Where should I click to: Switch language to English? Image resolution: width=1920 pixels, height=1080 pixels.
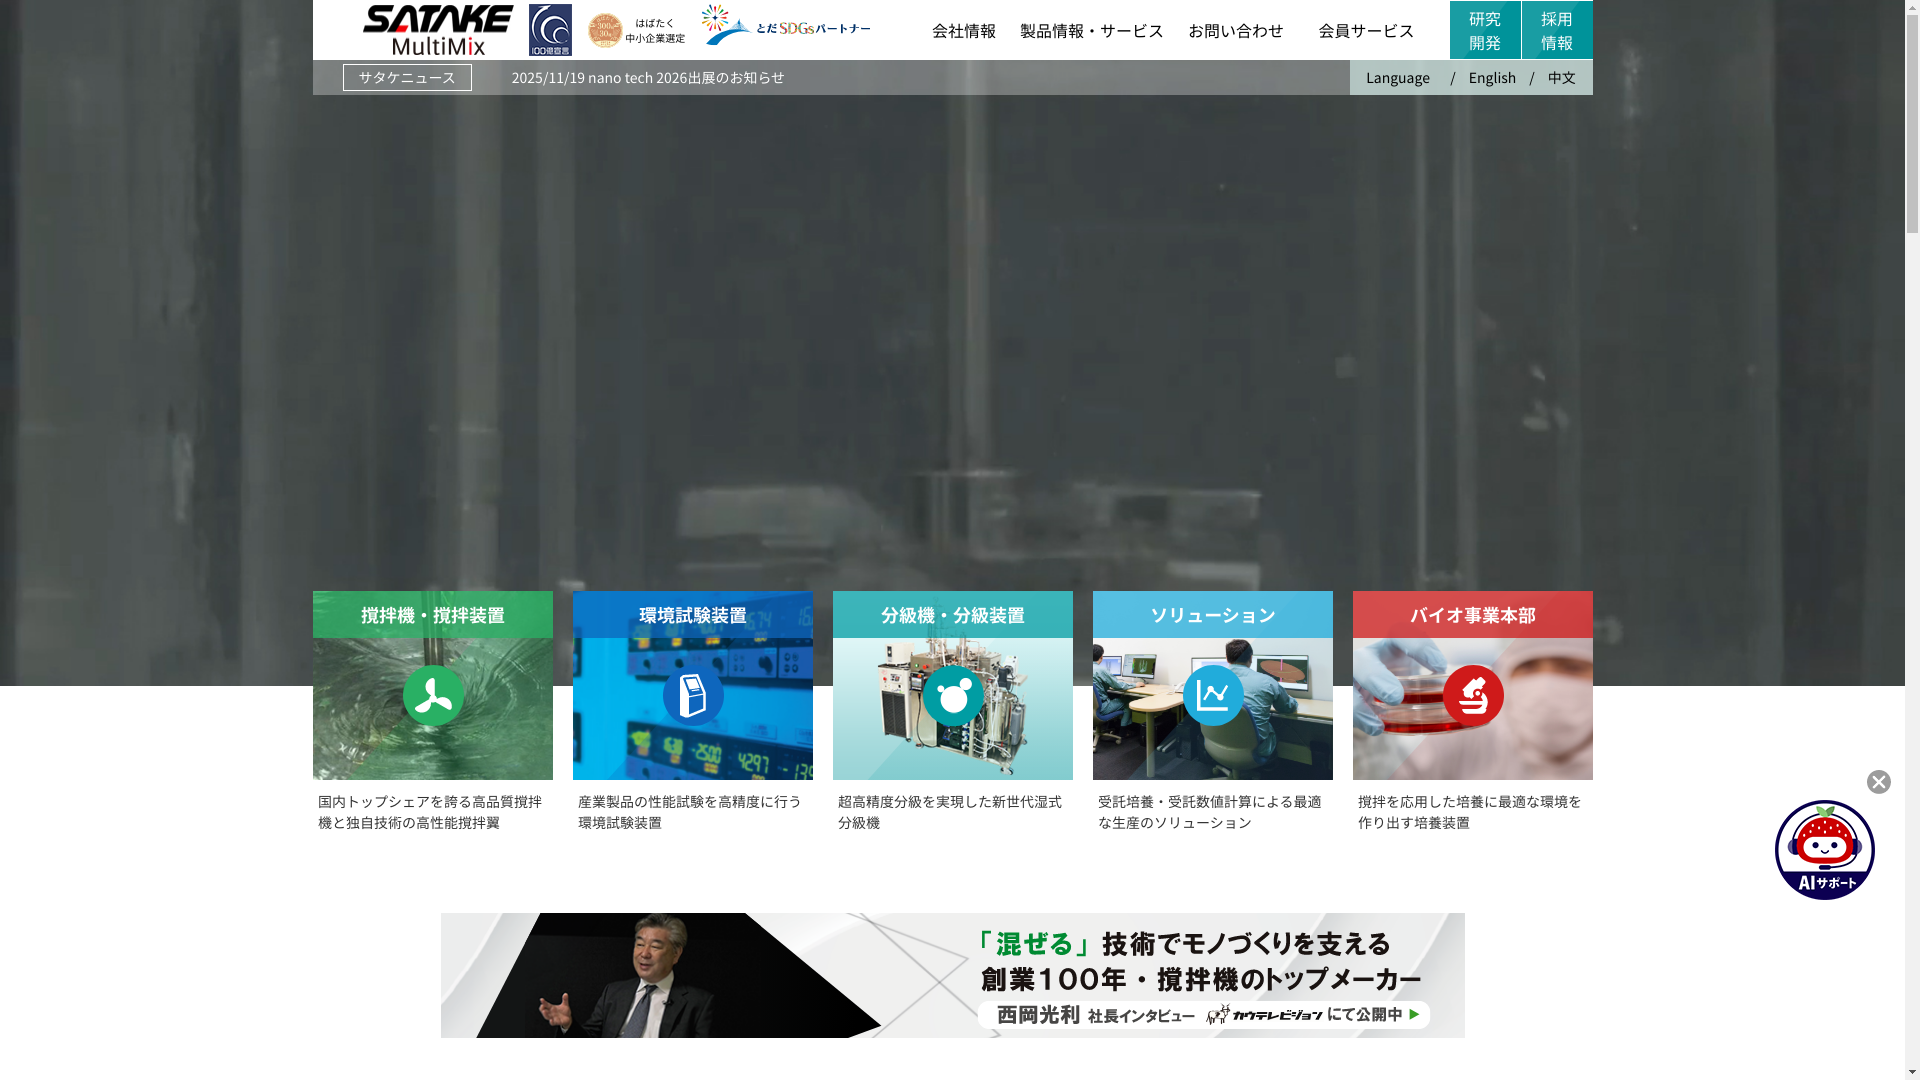coord(1492,78)
